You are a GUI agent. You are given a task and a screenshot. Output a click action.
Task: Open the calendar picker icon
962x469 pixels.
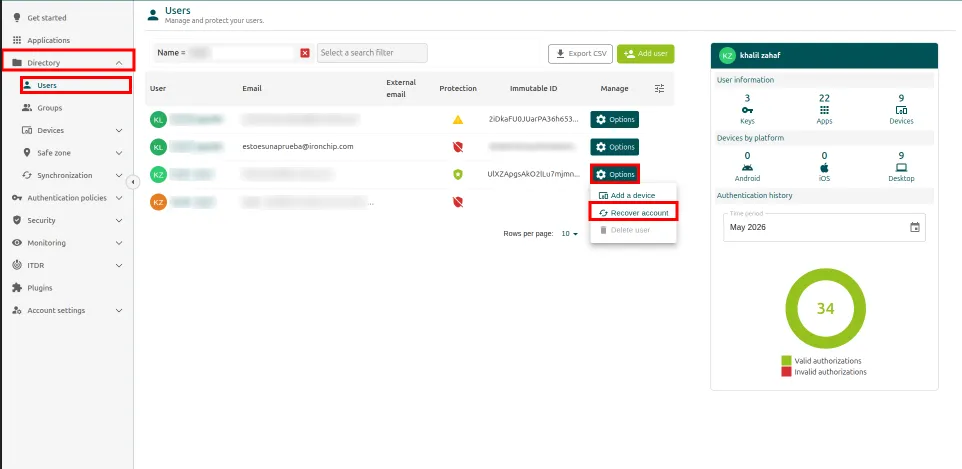pos(915,227)
